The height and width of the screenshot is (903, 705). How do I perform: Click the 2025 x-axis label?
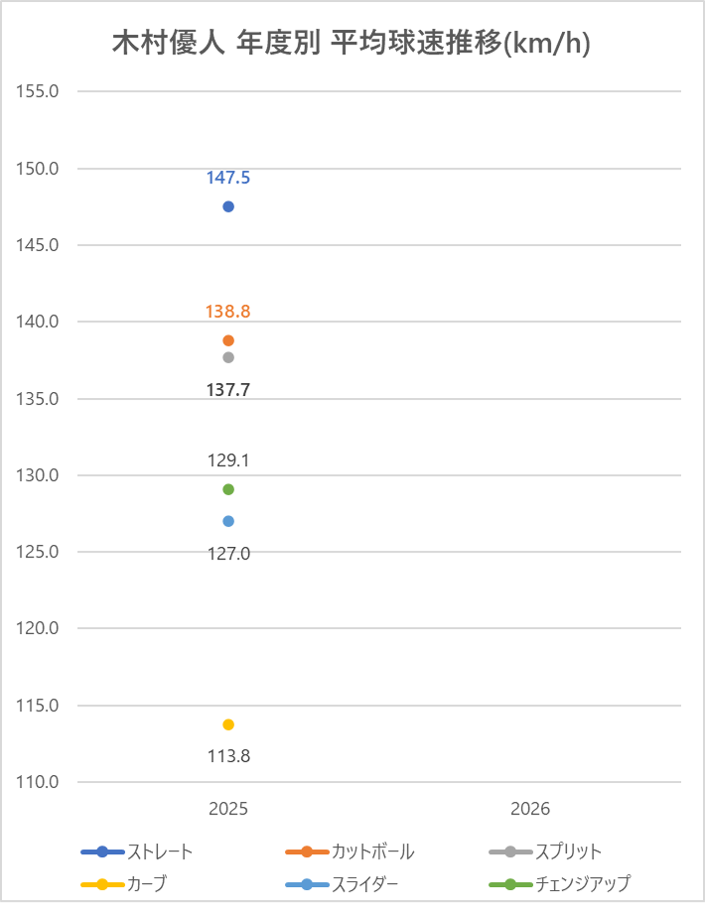pyautogui.click(x=228, y=808)
